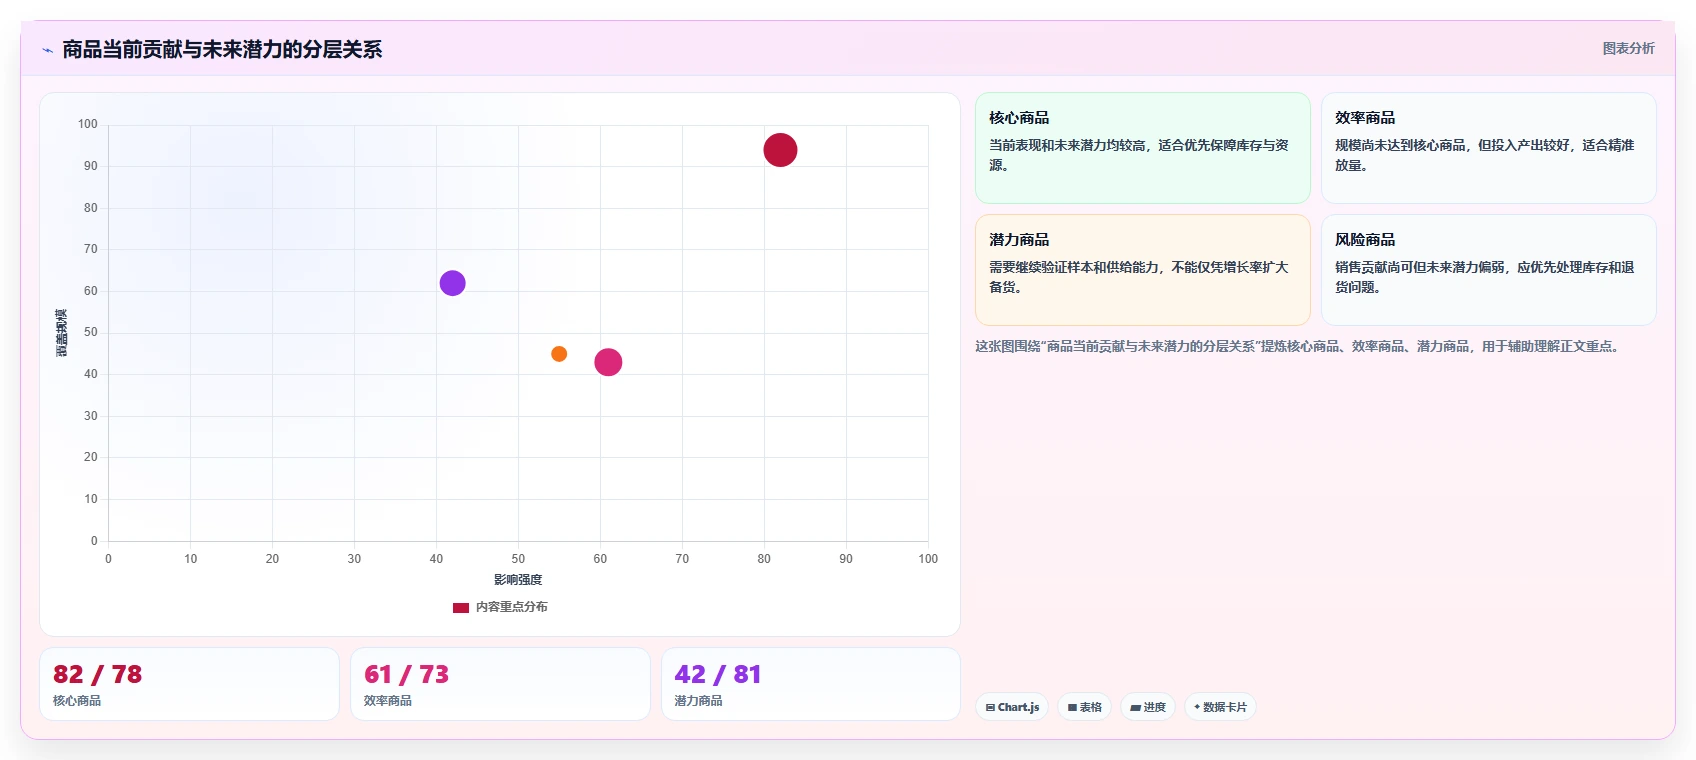
Task: Click the 覆盖规模 y-axis title
Action: tap(62, 333)
